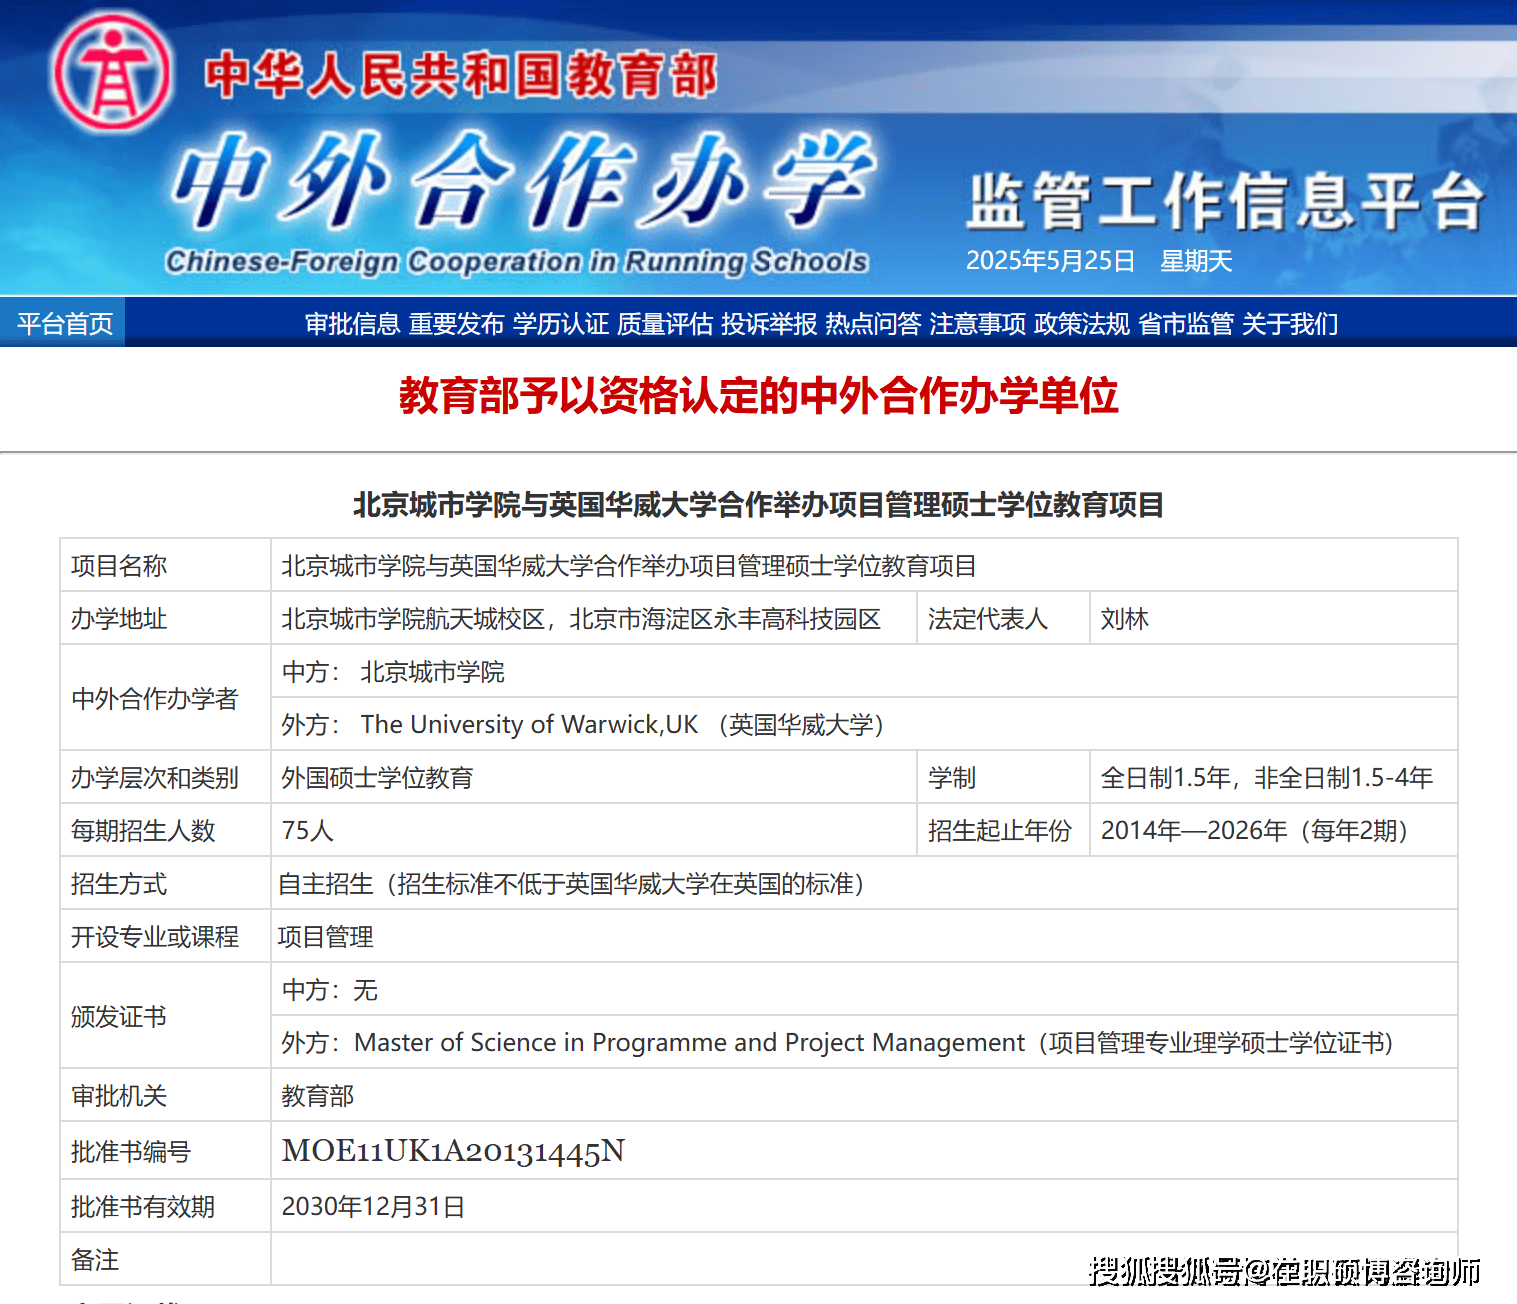Open the 关于我们 page link
The image size is (1517, 1304).
(x=1289, y=324)
